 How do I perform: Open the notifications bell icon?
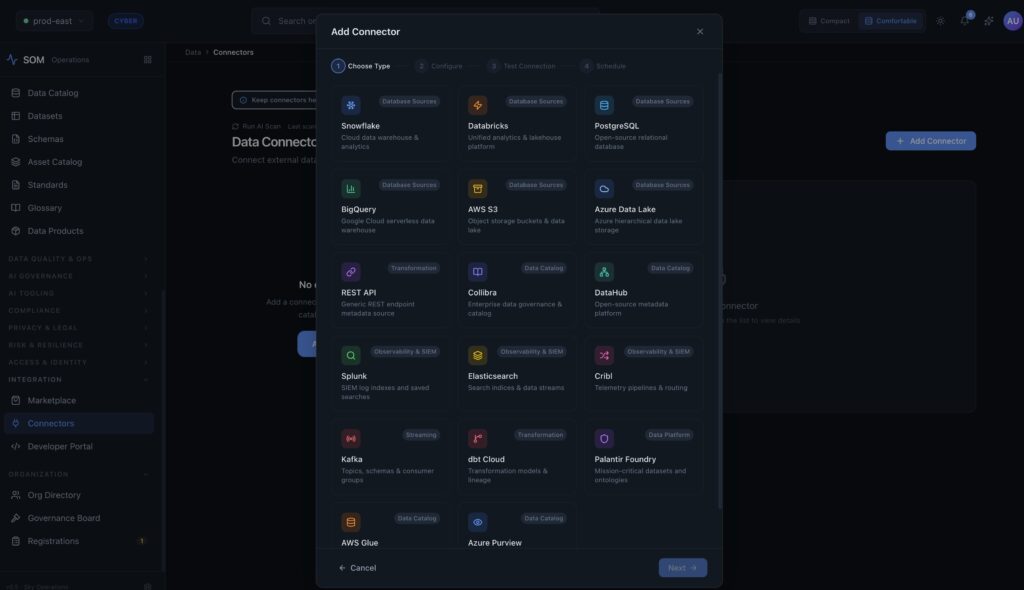964,21
